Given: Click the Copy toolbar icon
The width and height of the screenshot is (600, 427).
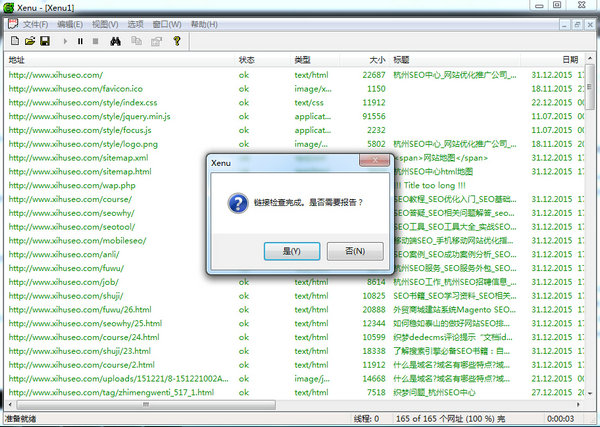Looking at the screenshot, I should [x=136, y=41].
